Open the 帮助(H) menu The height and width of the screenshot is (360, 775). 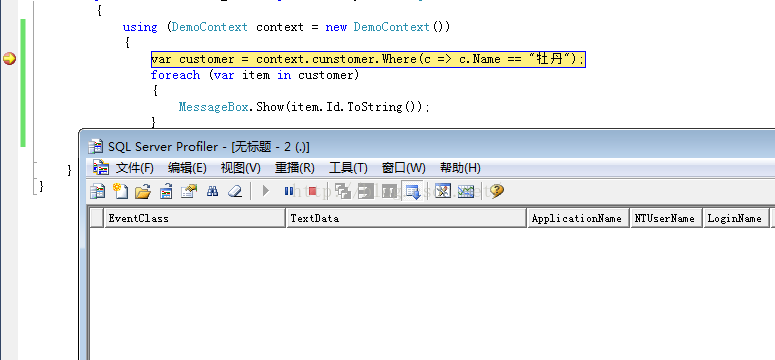pos(460,168)
